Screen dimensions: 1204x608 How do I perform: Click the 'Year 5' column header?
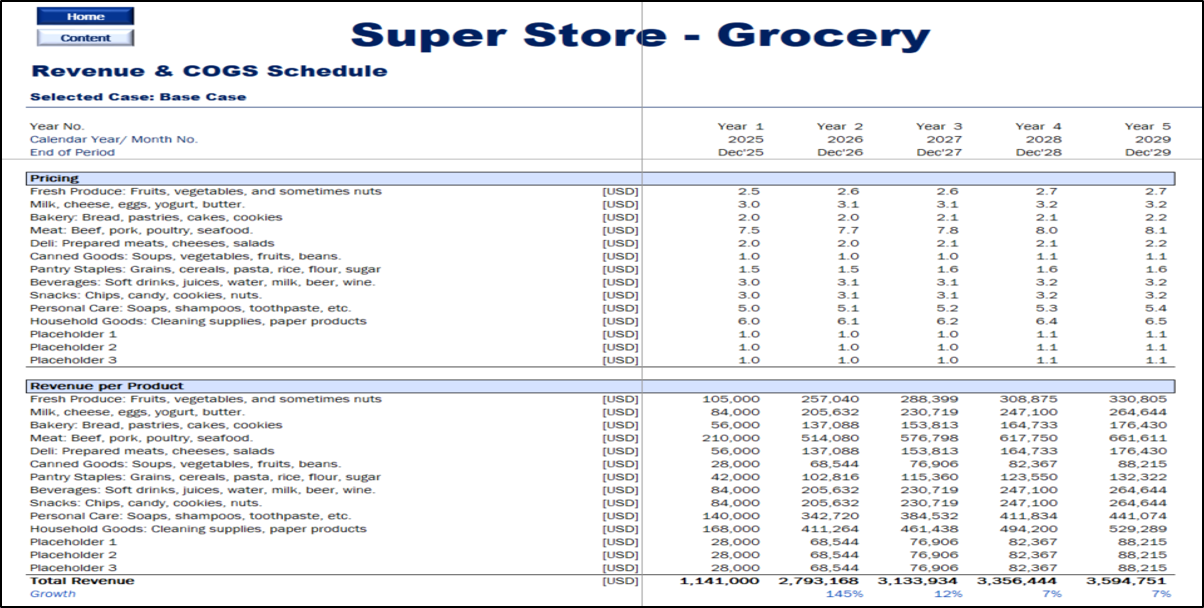[1147, 126]
